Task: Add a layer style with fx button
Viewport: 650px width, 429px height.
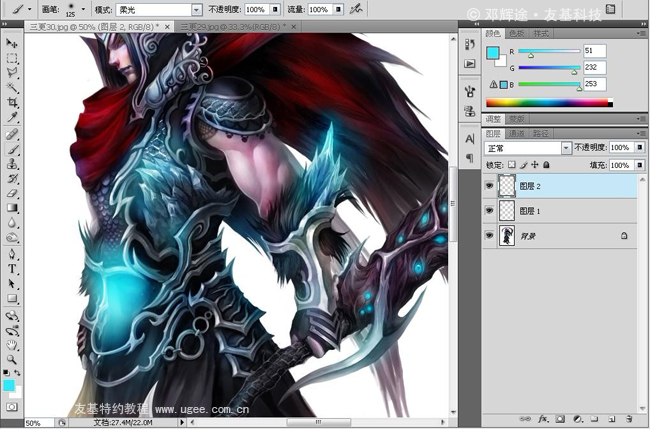Action: coord(543,419)
